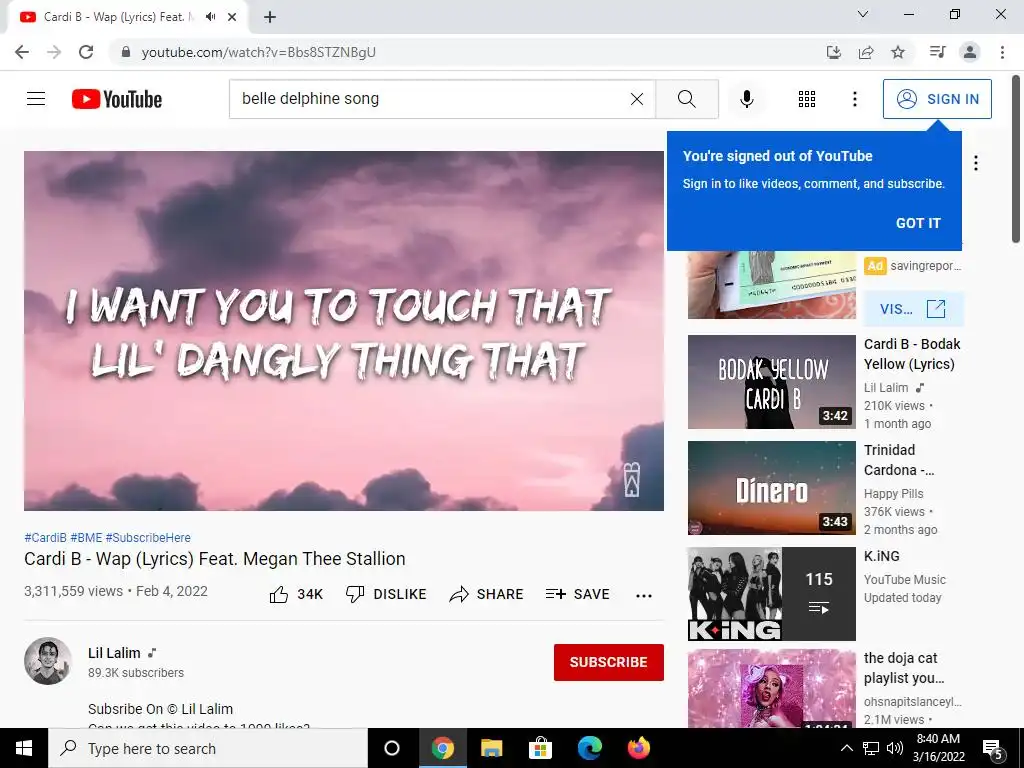Image resolution: width=1024 pixels, height=768 pixels.
Task: Open the tab search chevron
Action: tap(863, 14)
